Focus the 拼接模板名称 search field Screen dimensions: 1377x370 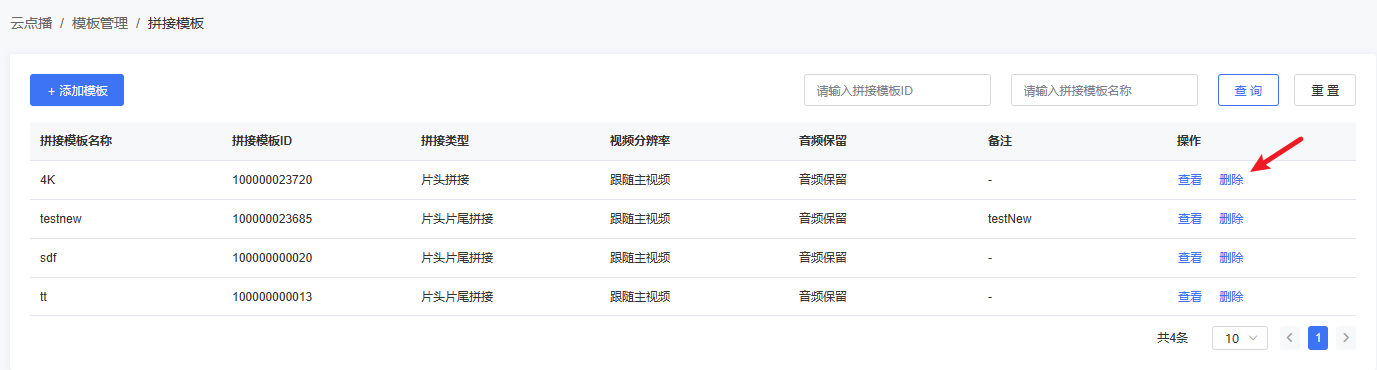pos(1104,90)
